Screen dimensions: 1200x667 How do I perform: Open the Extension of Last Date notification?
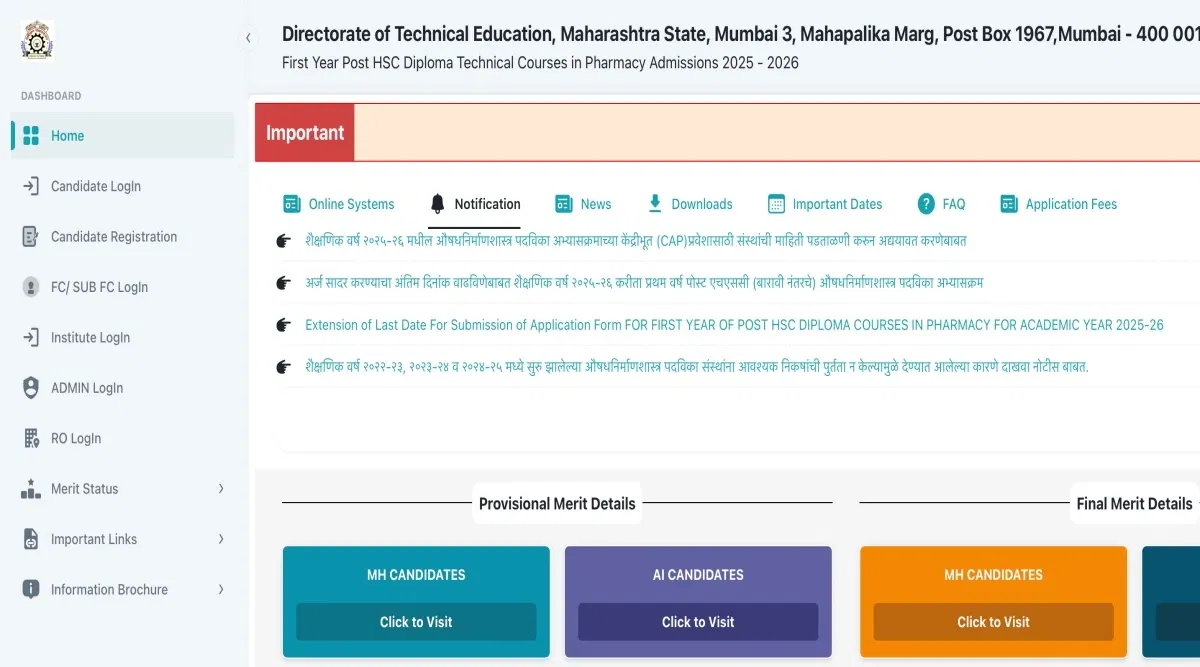click(x=734, y=325)
